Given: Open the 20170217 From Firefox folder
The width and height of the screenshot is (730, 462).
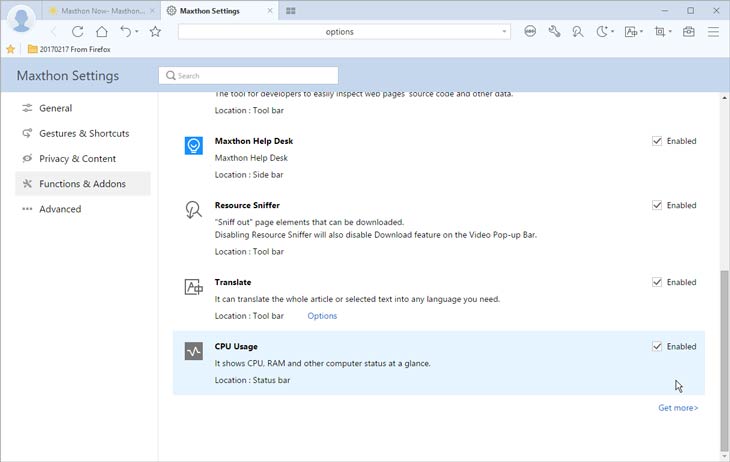Looking at the screenshot, I should pos(69,49).
